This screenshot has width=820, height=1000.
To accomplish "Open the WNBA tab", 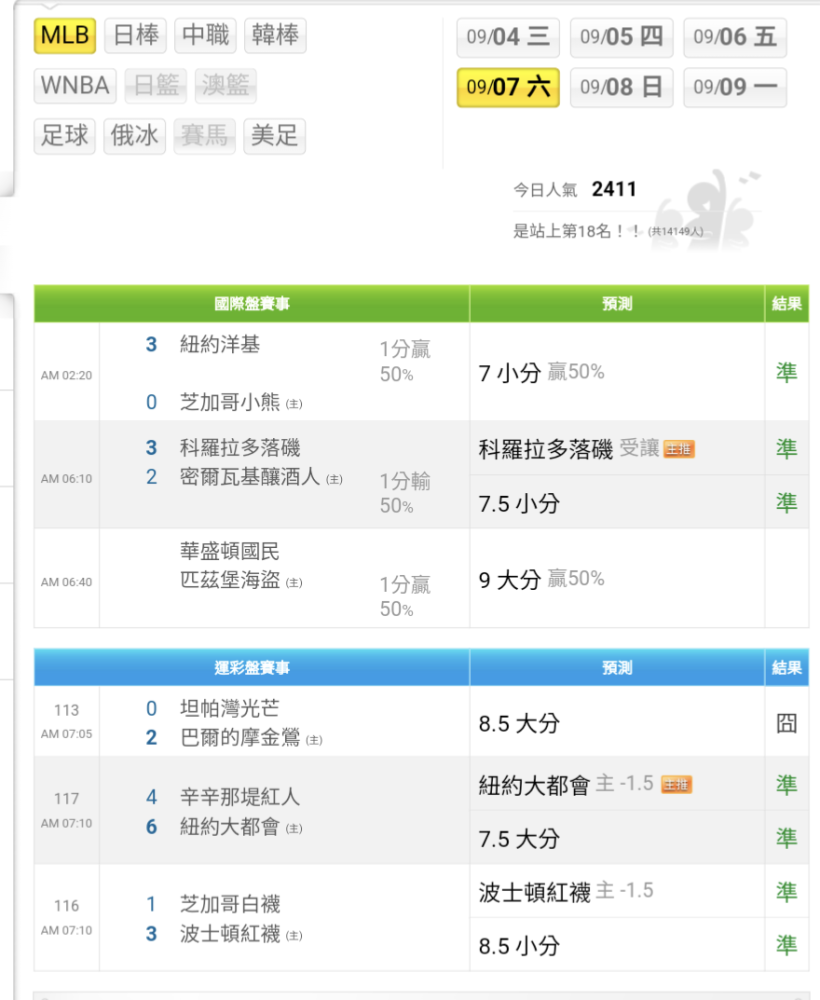I will point(75,86).
